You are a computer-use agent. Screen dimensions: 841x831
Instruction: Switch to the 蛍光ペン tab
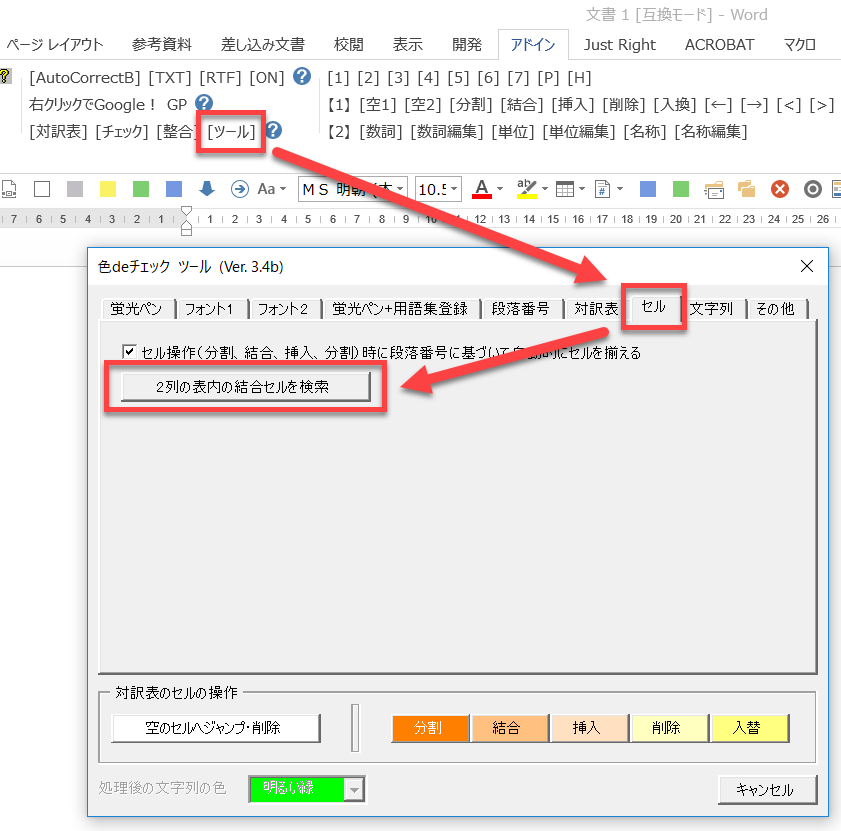tap(139, 309)
